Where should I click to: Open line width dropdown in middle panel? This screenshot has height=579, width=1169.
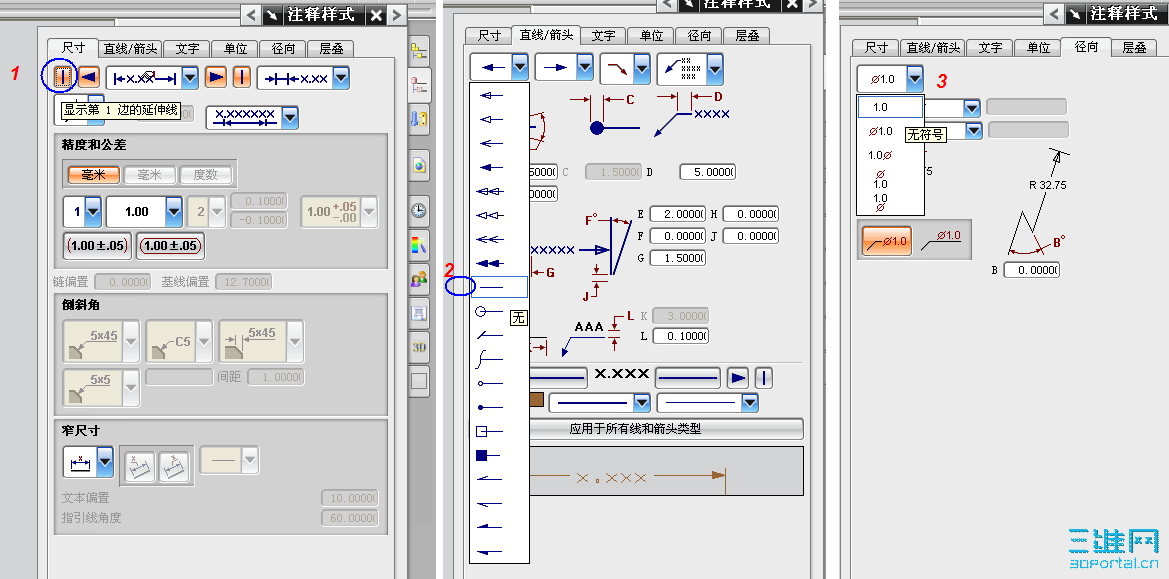pos(749,403)
